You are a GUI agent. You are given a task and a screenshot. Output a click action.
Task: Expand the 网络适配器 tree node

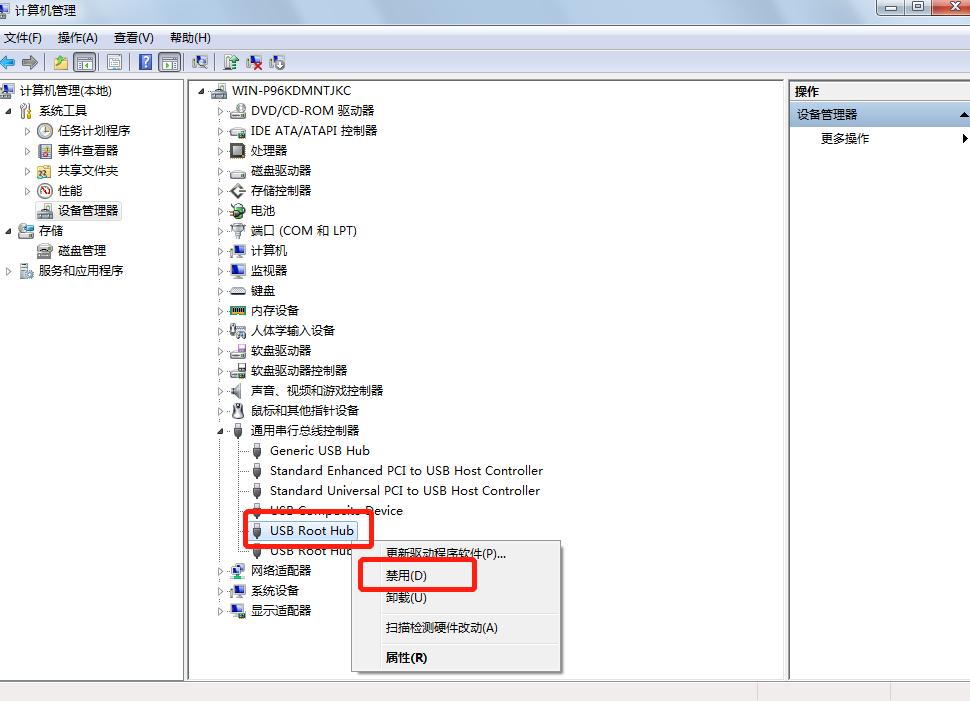coord(220,571)
